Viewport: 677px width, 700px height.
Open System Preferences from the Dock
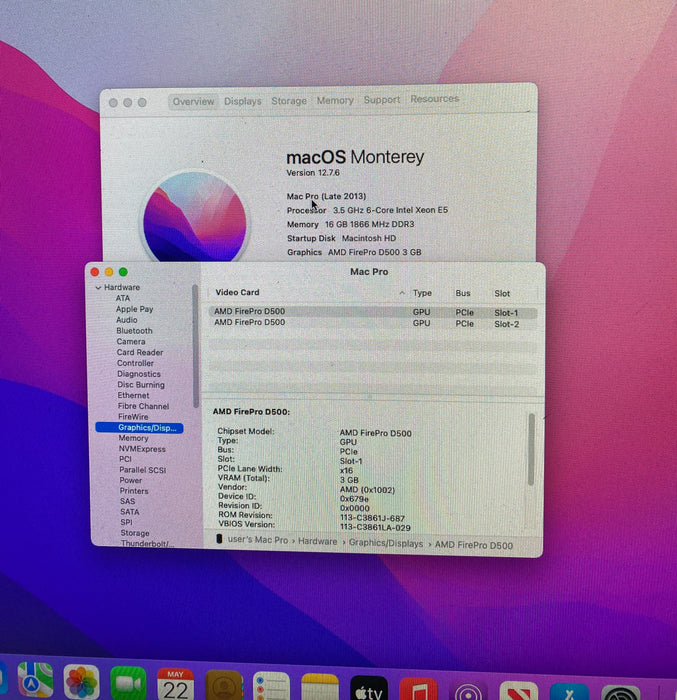click(x=620, y=693)
